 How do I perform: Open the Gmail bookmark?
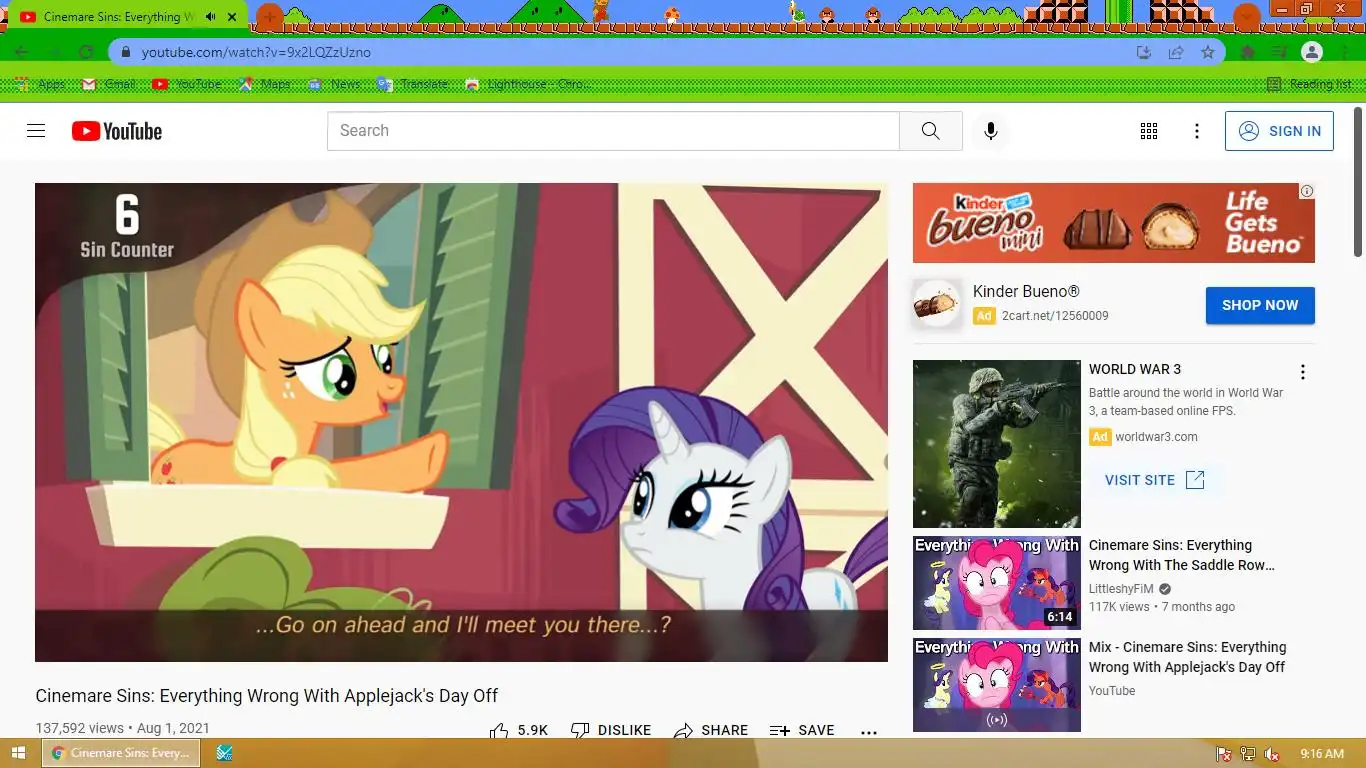click(108, 84)
